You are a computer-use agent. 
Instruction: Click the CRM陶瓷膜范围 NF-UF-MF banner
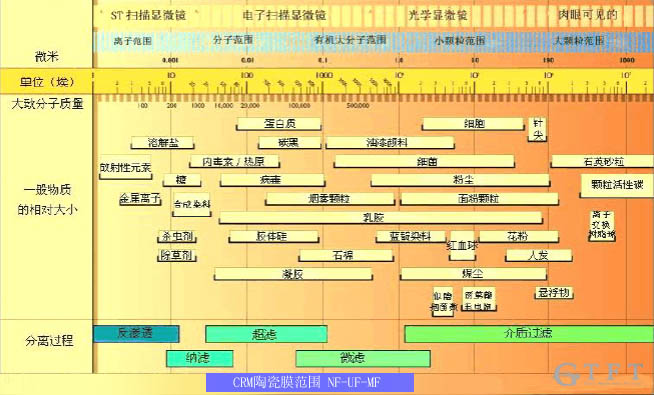pyautogui.click(x=310, y=382)
